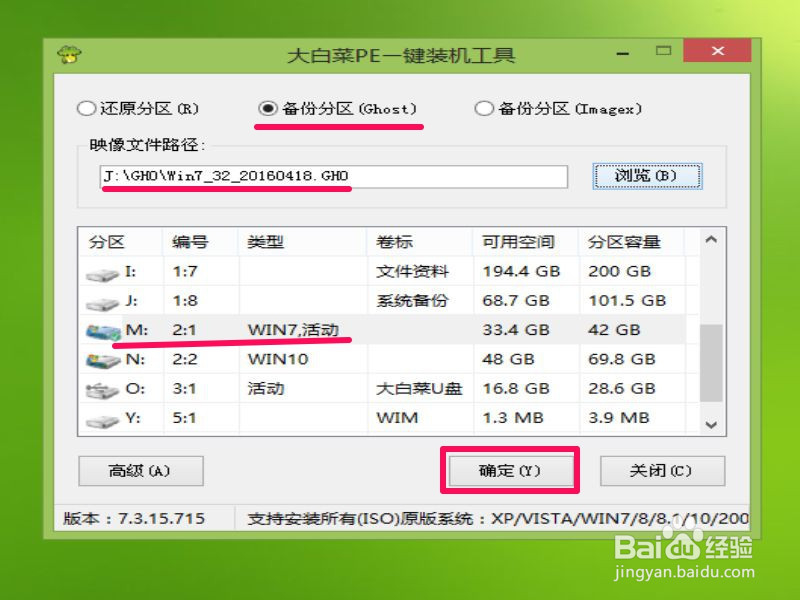The image size is (800, 600).
Task: Click the Windows drive icon for partition N:
Action: (103, 361)
